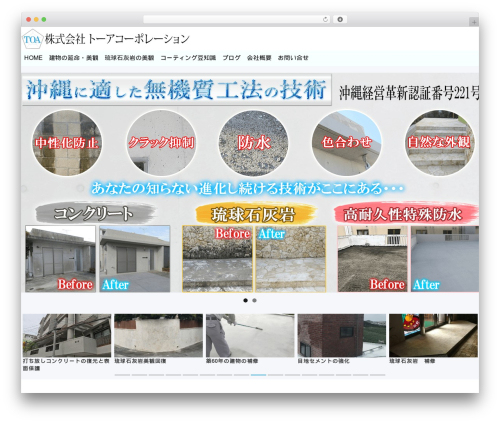Image resolution: width=500 pixels, height=423 pixels.
Task: Open the 建物の延命・美観 menu item
Action: (74, 58)
